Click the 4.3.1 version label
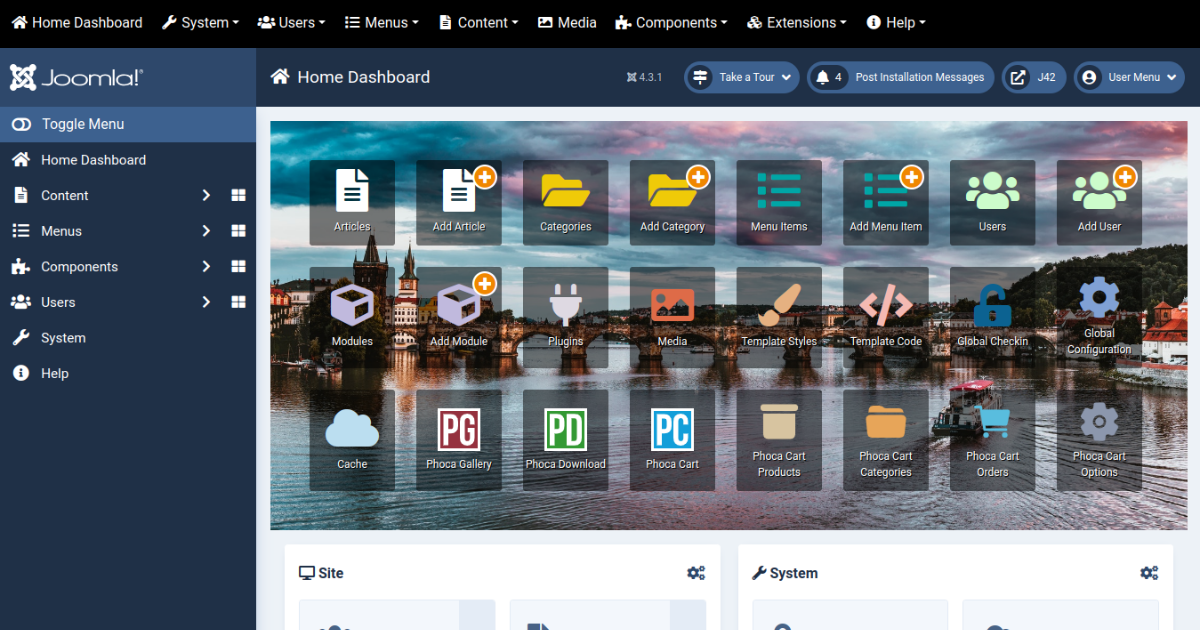Screen dimensions: 1200x630 point(644,77)
